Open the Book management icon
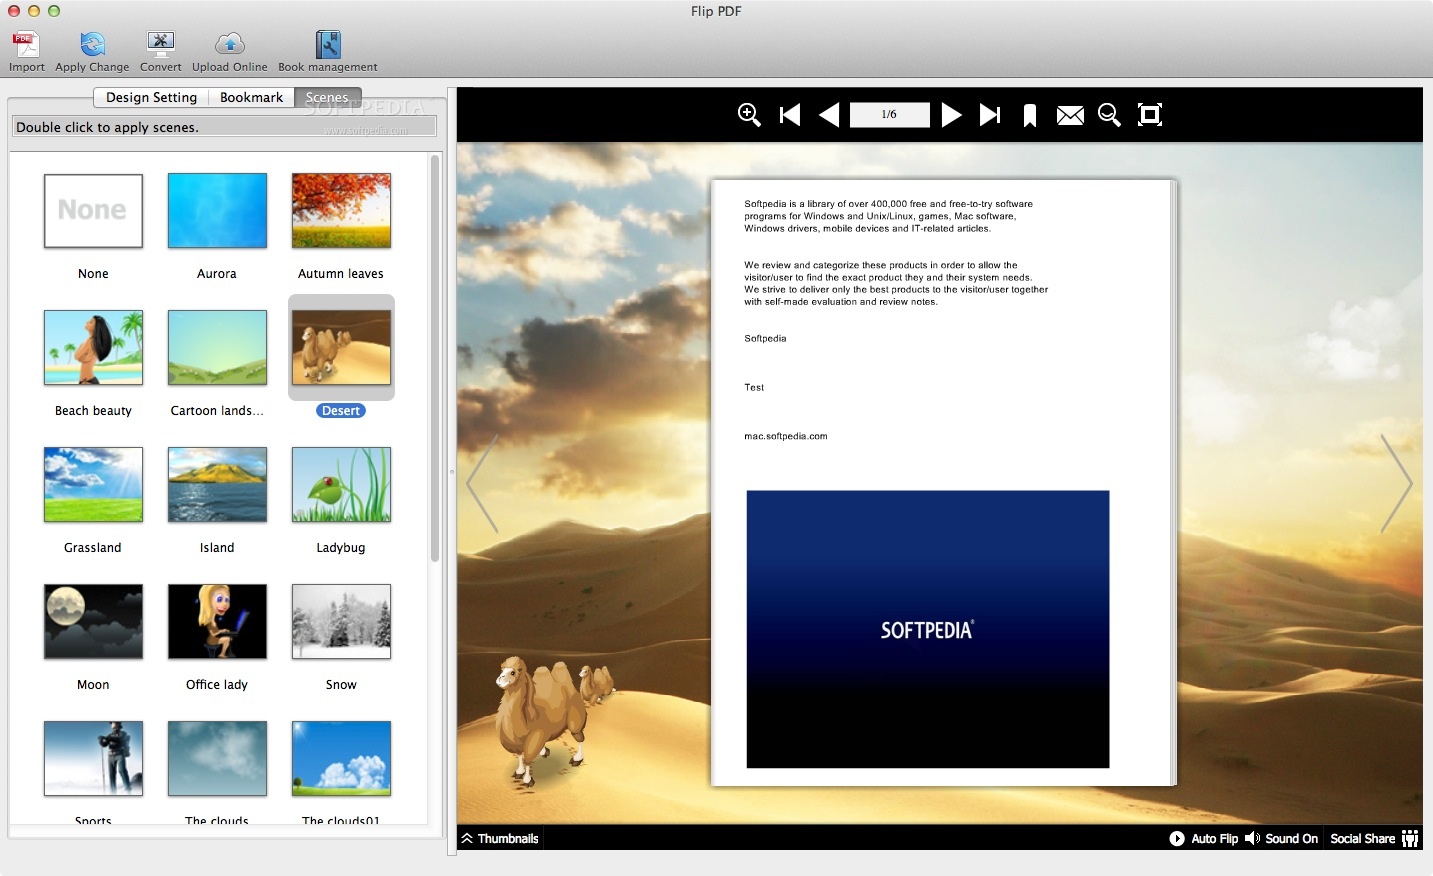The height and width of the screenshot is (876, 1433). pos(328,44)
